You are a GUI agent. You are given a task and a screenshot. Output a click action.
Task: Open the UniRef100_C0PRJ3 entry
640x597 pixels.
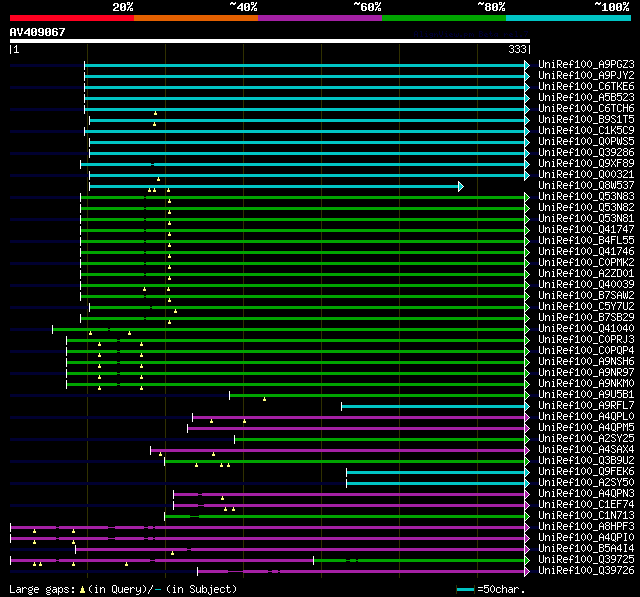point(586,340)
